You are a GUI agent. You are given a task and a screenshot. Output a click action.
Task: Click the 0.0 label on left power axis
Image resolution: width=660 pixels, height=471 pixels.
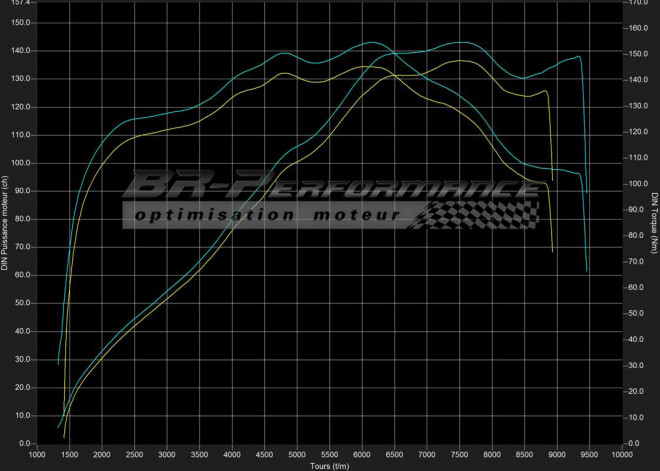25,443
